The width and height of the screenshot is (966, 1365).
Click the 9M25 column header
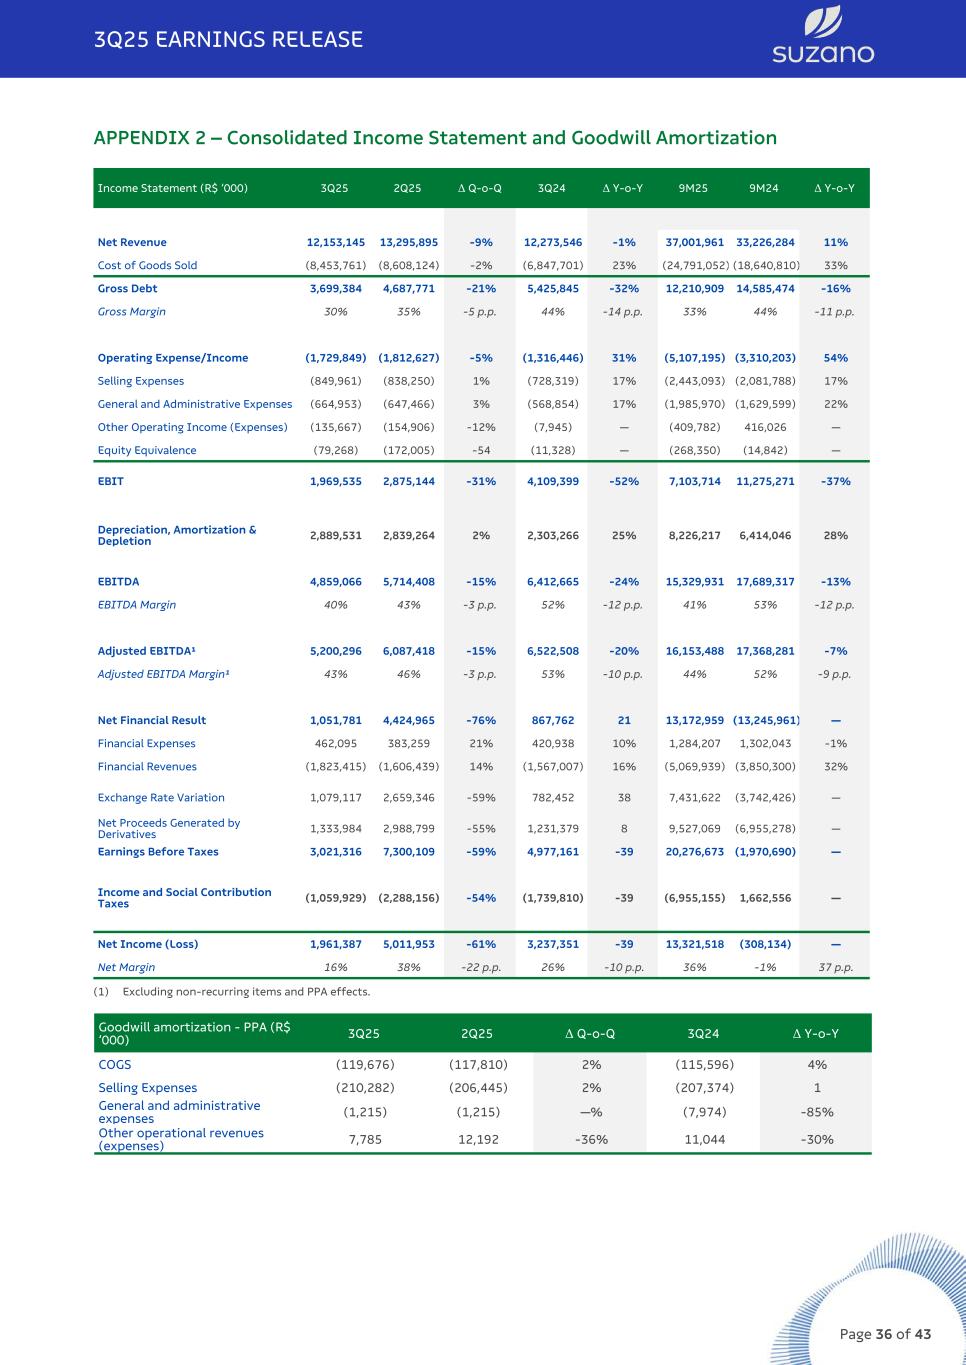tap(693, 188)
